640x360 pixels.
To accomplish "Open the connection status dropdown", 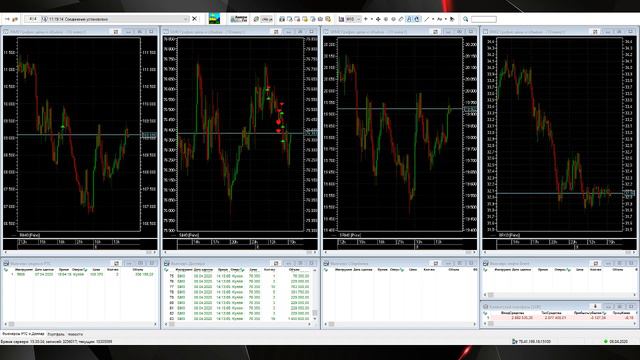I will [x=186, y=19].
